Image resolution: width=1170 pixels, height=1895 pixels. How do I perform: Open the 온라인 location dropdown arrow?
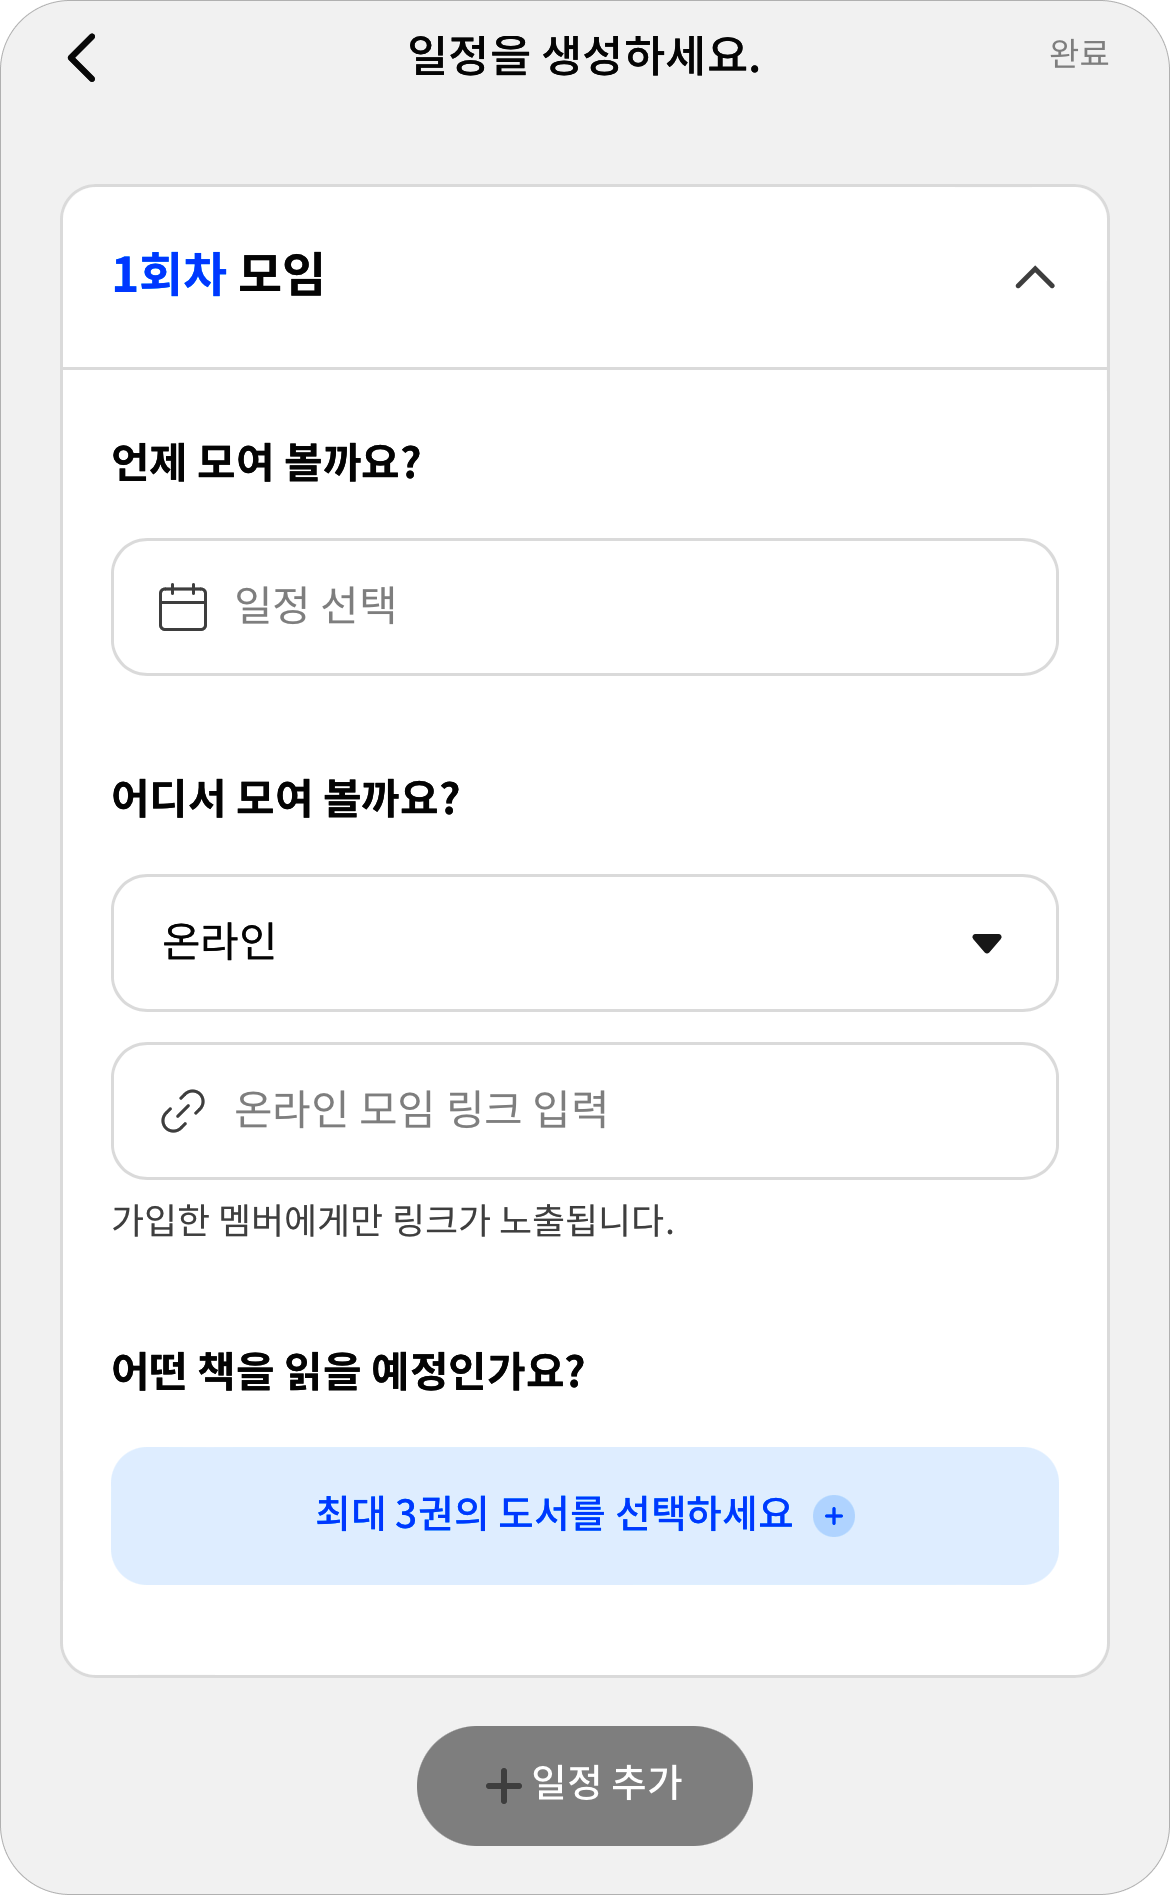tap(987, 943)
